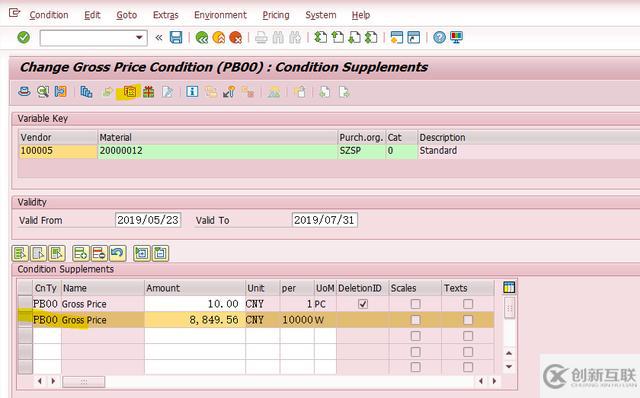
Task: Click the Print icon in standard toolbar
Action: [x=261, y=38]
